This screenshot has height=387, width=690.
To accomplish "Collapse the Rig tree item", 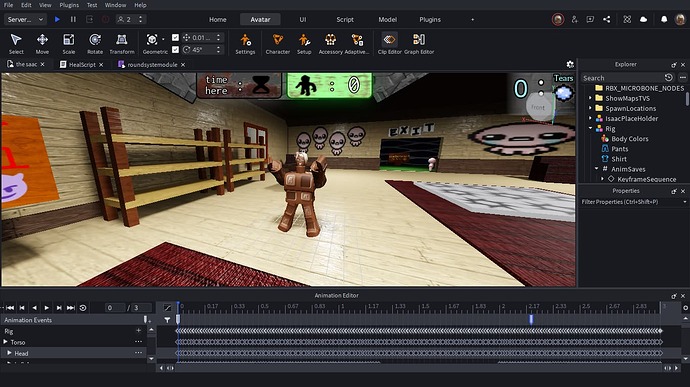I will click(x=591, y=129).
